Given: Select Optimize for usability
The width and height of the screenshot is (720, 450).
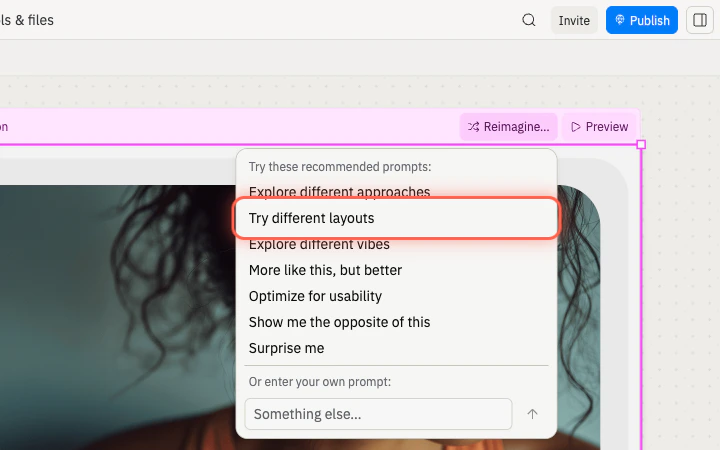Looking at the screenshot, I should 315,296.
